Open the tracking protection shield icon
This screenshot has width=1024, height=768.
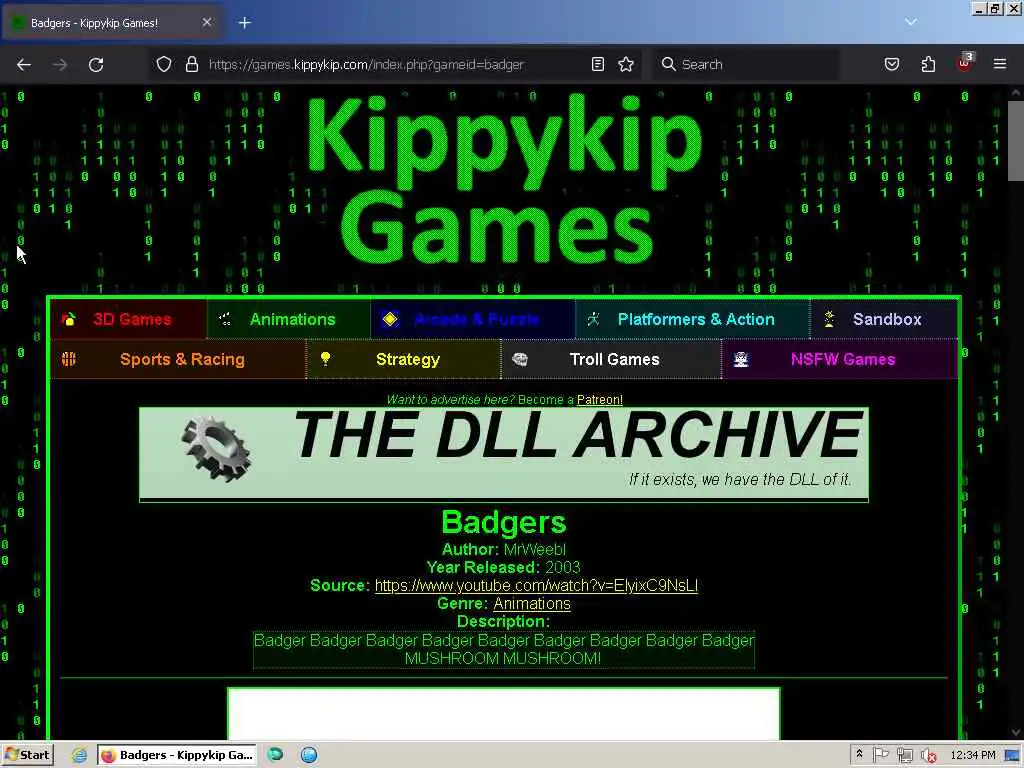[164, 64]
